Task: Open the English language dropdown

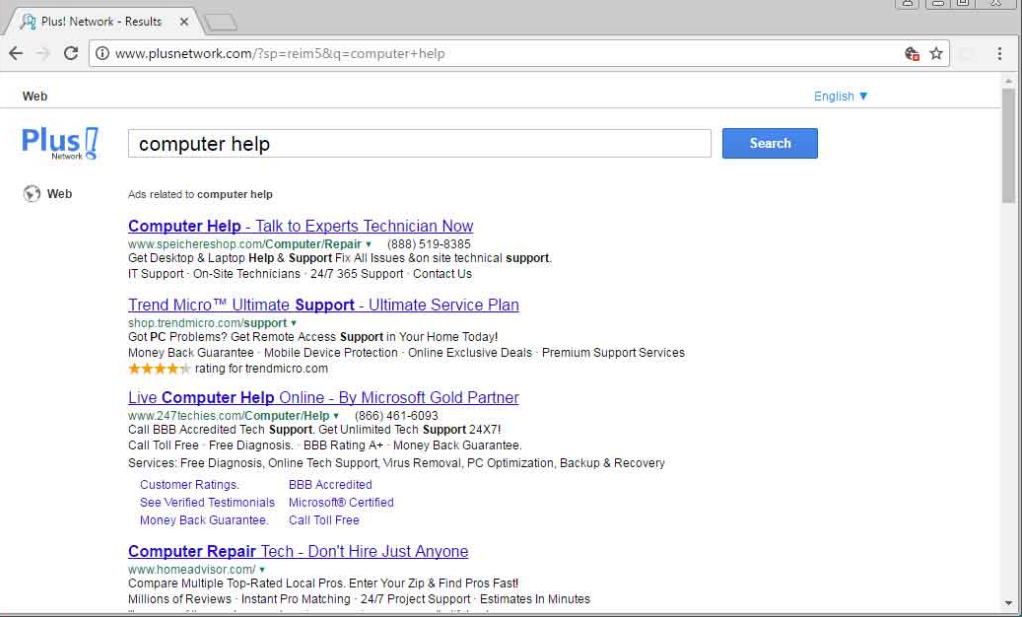Action: tap(840, 96)
